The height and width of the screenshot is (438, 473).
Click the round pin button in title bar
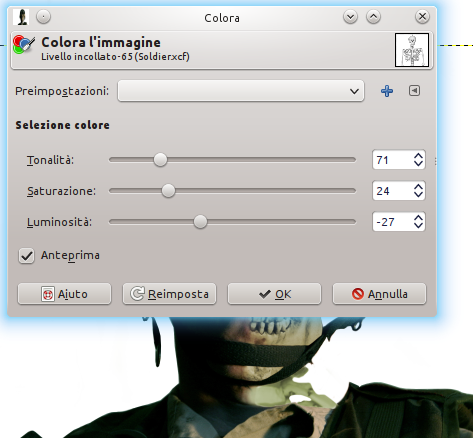click(x=43, y=16)
